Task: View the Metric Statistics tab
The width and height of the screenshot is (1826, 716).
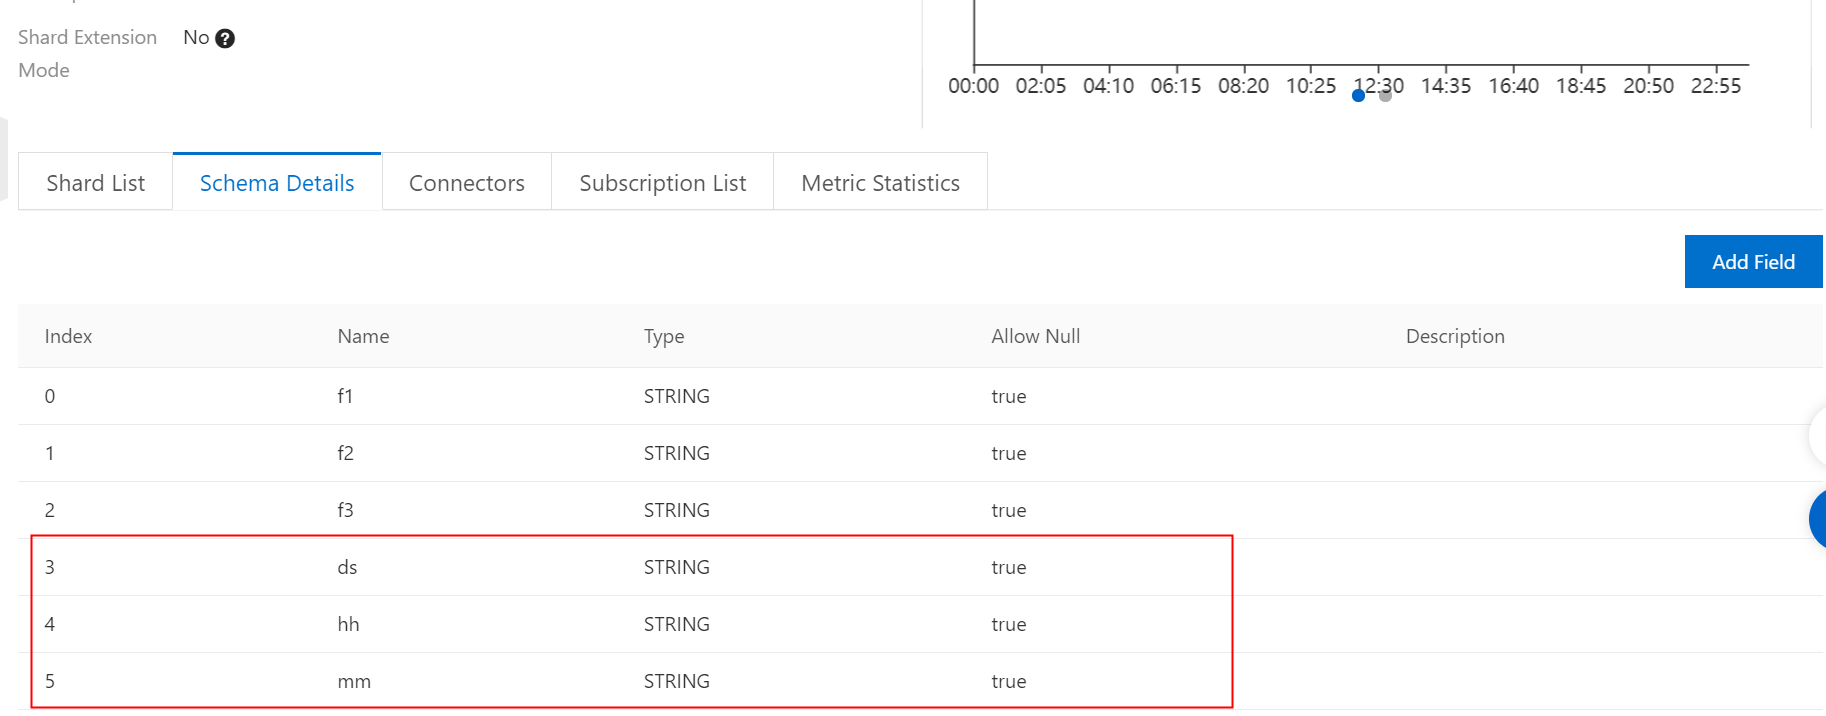Action: tap(880, 183)
